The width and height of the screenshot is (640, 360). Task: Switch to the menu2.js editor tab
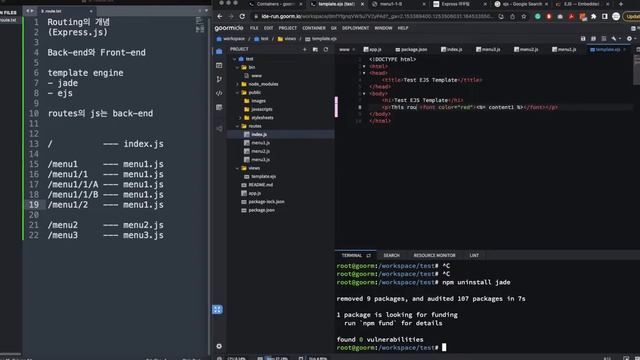point(526,49)
